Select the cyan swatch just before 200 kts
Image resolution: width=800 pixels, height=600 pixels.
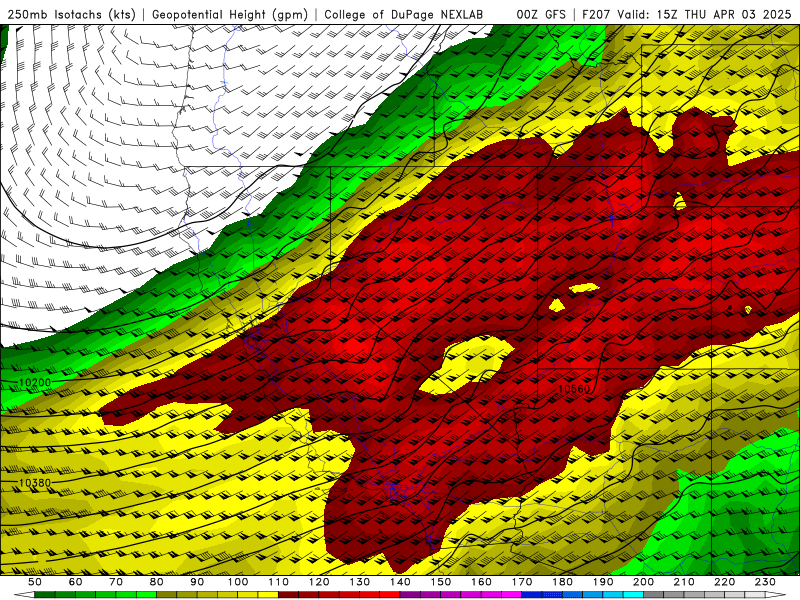633,595
